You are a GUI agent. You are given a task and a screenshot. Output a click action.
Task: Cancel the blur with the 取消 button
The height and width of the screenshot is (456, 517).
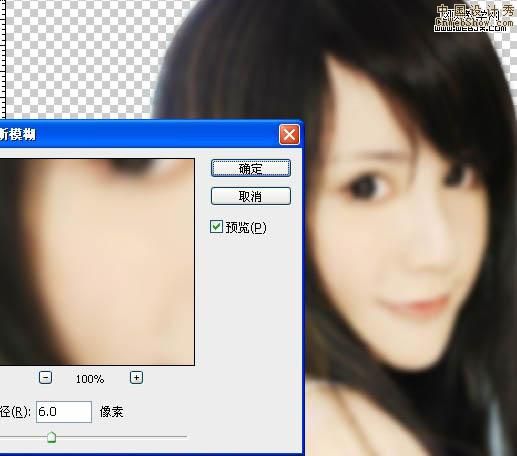251,196
